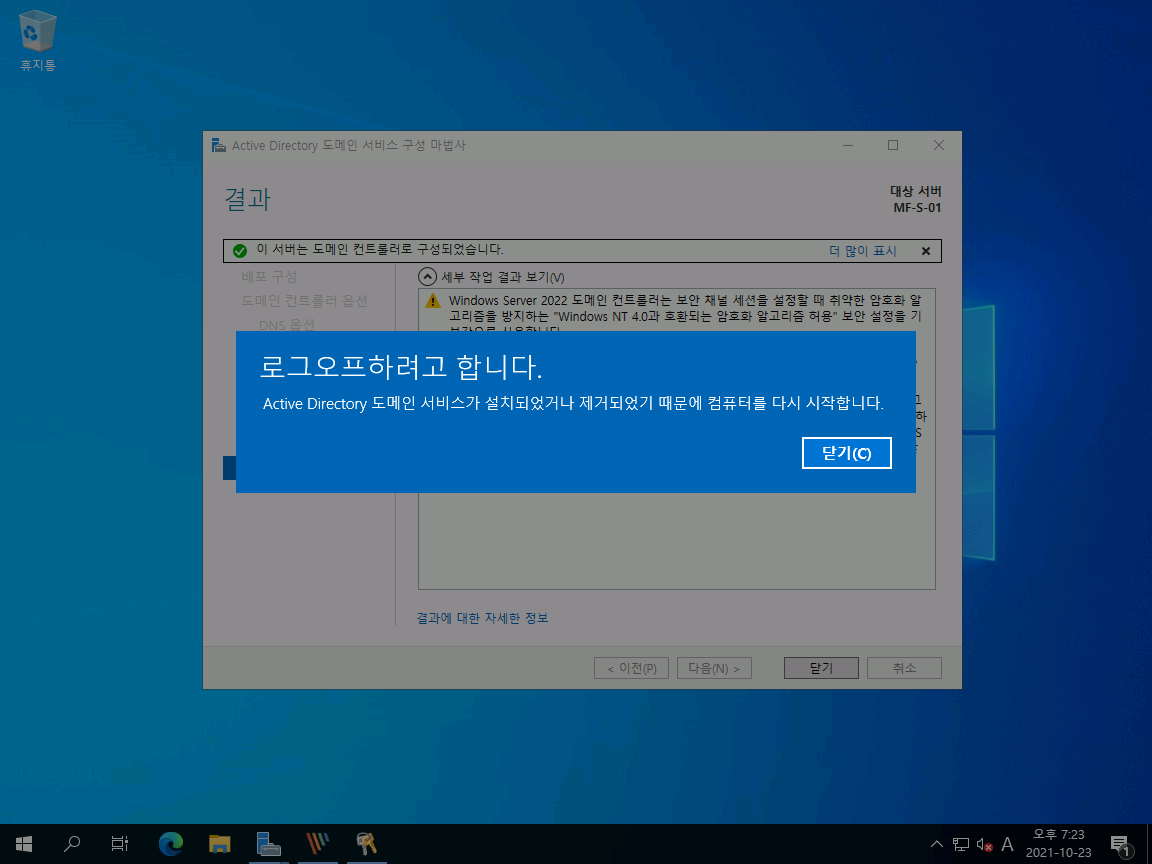1152x864 pixels.
Task: Maximize the AD DS configuration wizard
Action: 893,145
